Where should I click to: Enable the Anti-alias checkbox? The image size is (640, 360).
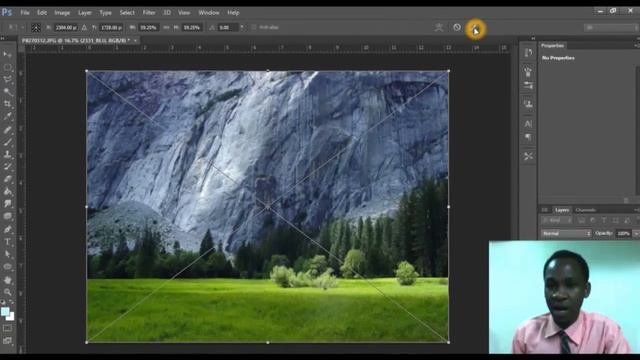coord(254,27)
